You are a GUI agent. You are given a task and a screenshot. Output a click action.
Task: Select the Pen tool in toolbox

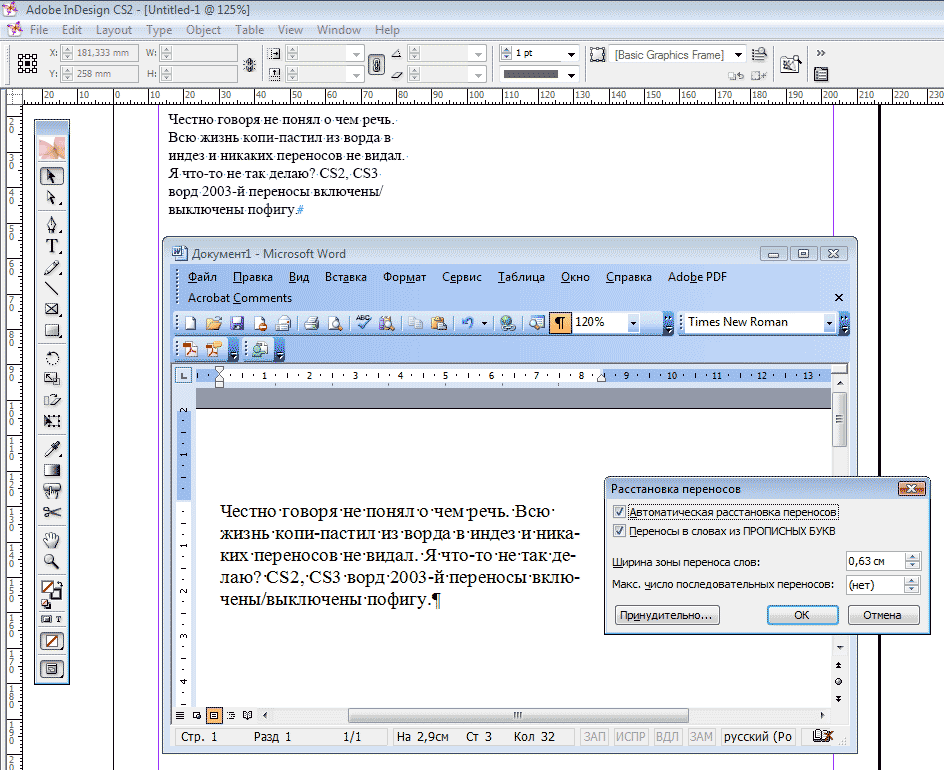tap(52, 225)
